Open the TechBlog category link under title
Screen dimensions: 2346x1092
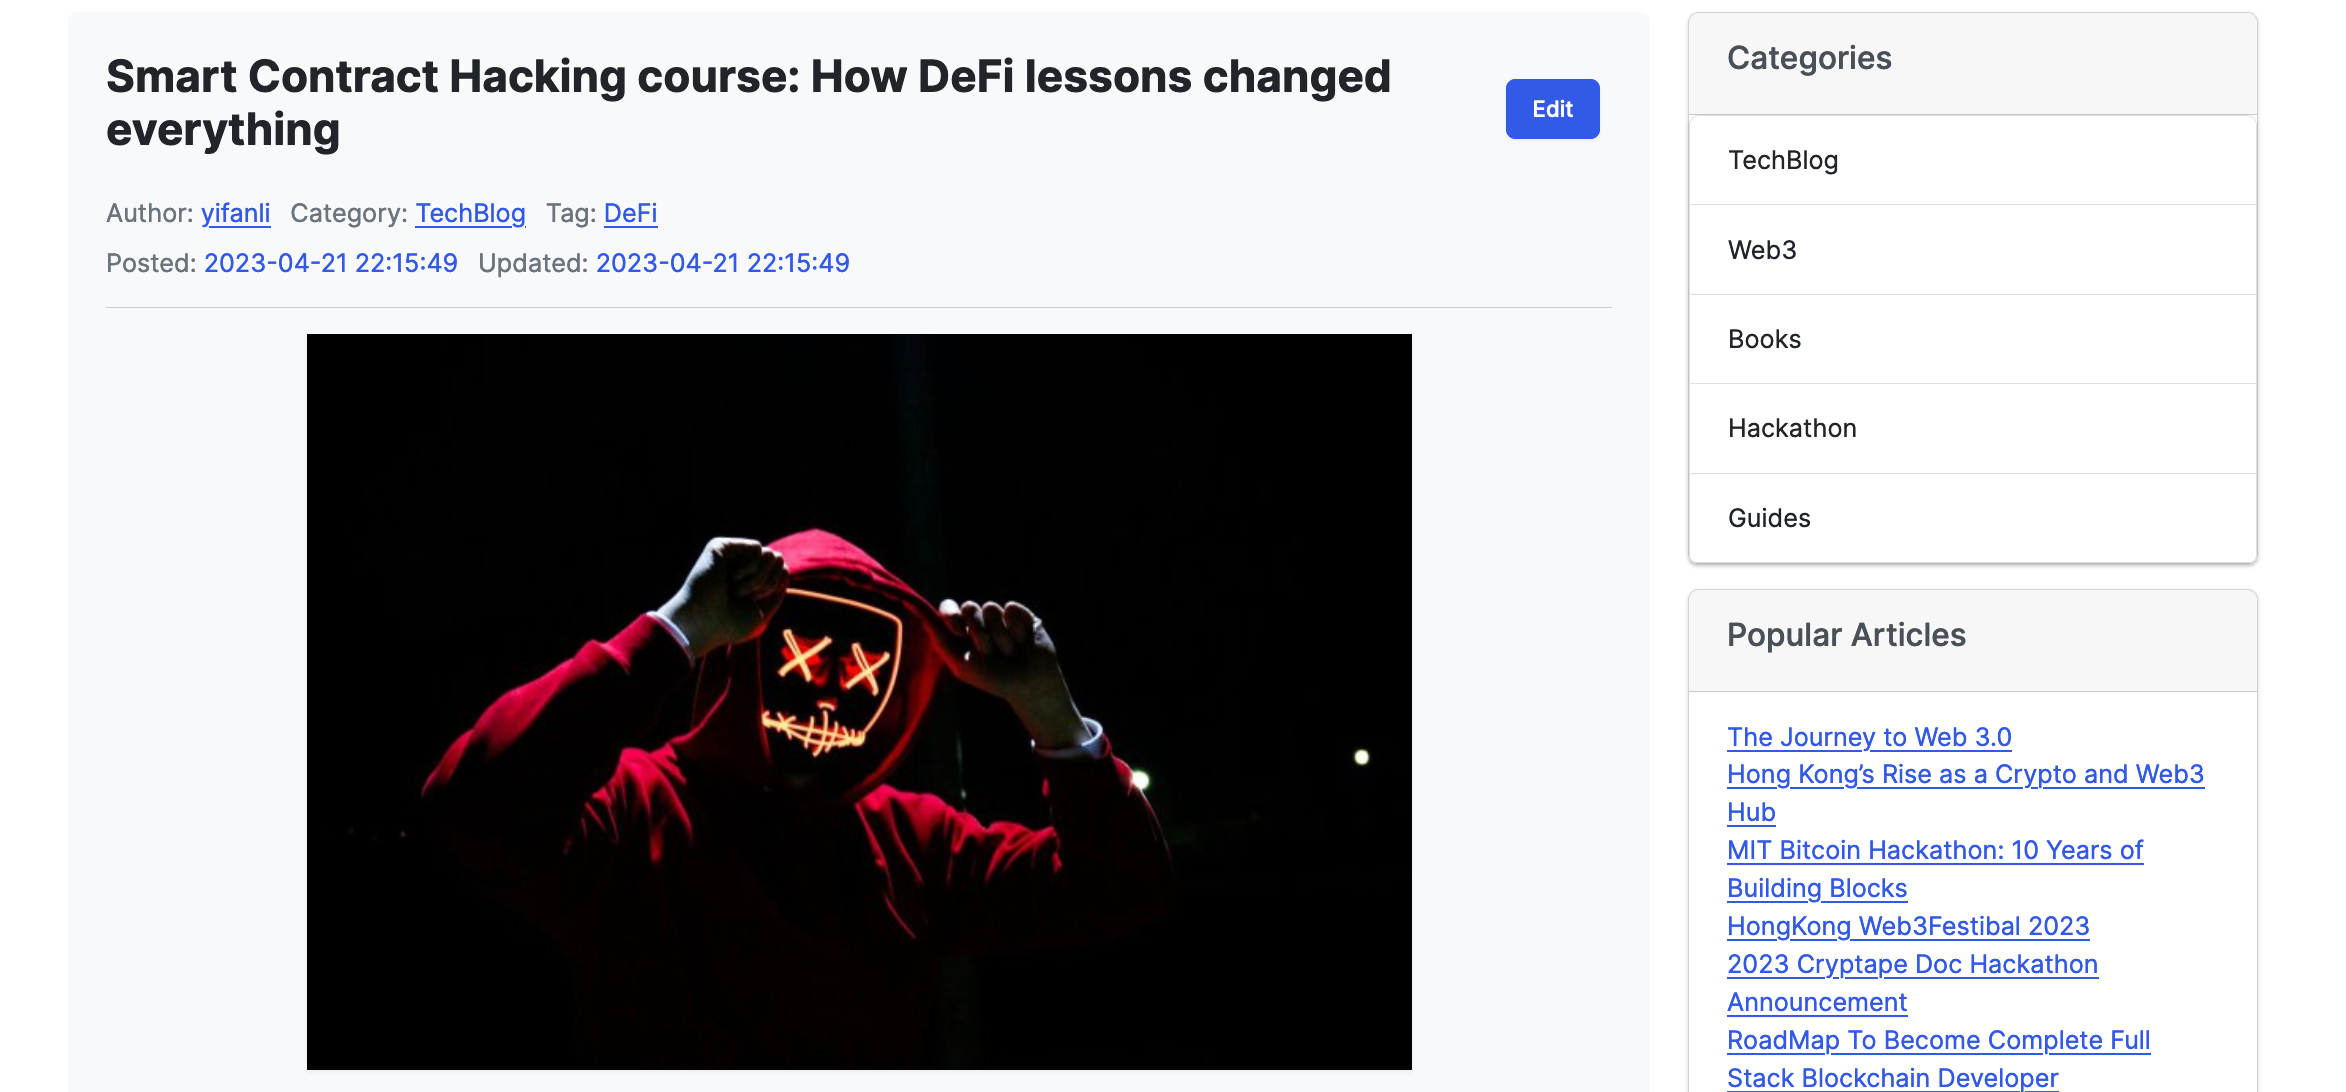pos(470,213)
